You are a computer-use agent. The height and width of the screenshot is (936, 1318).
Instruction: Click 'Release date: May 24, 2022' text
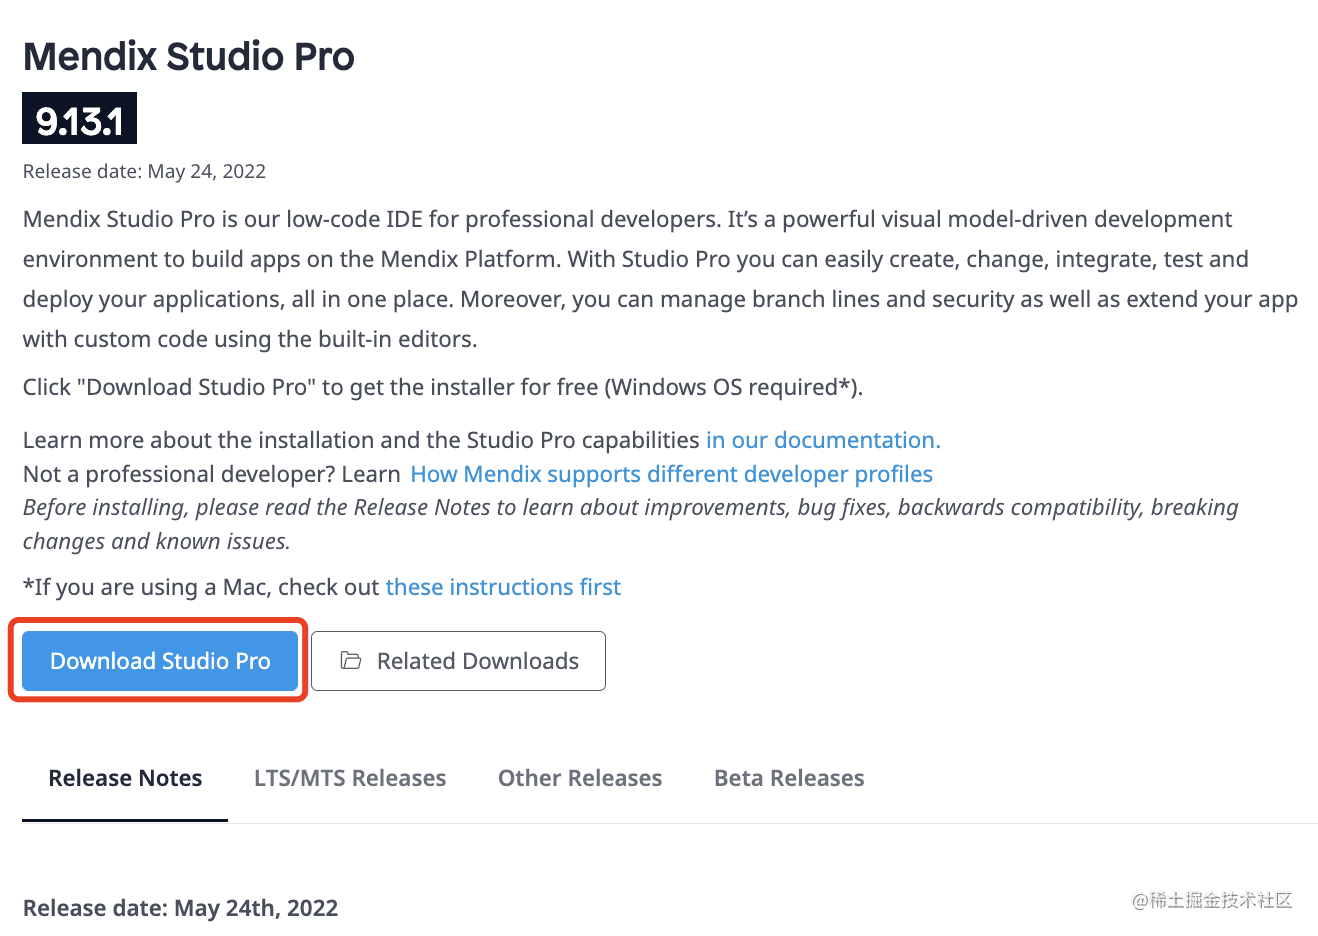[x=144, y=171]
